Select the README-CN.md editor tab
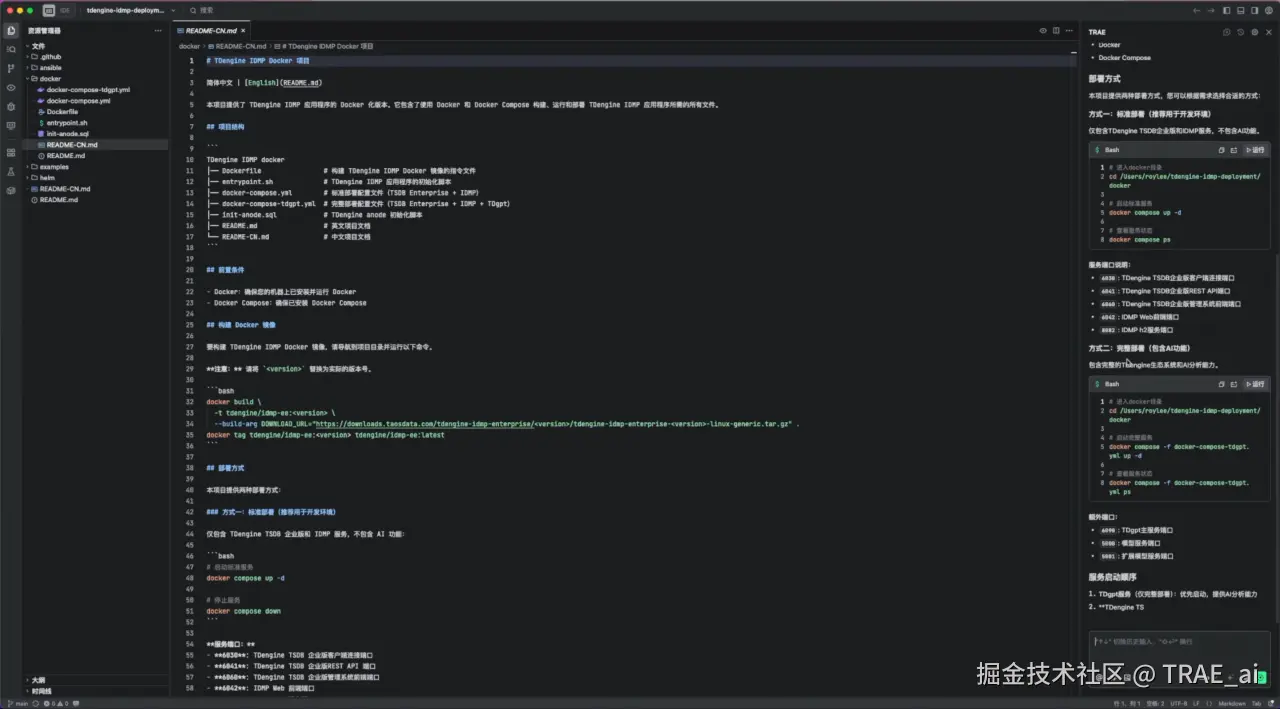1280x709 pixels. 212,30
